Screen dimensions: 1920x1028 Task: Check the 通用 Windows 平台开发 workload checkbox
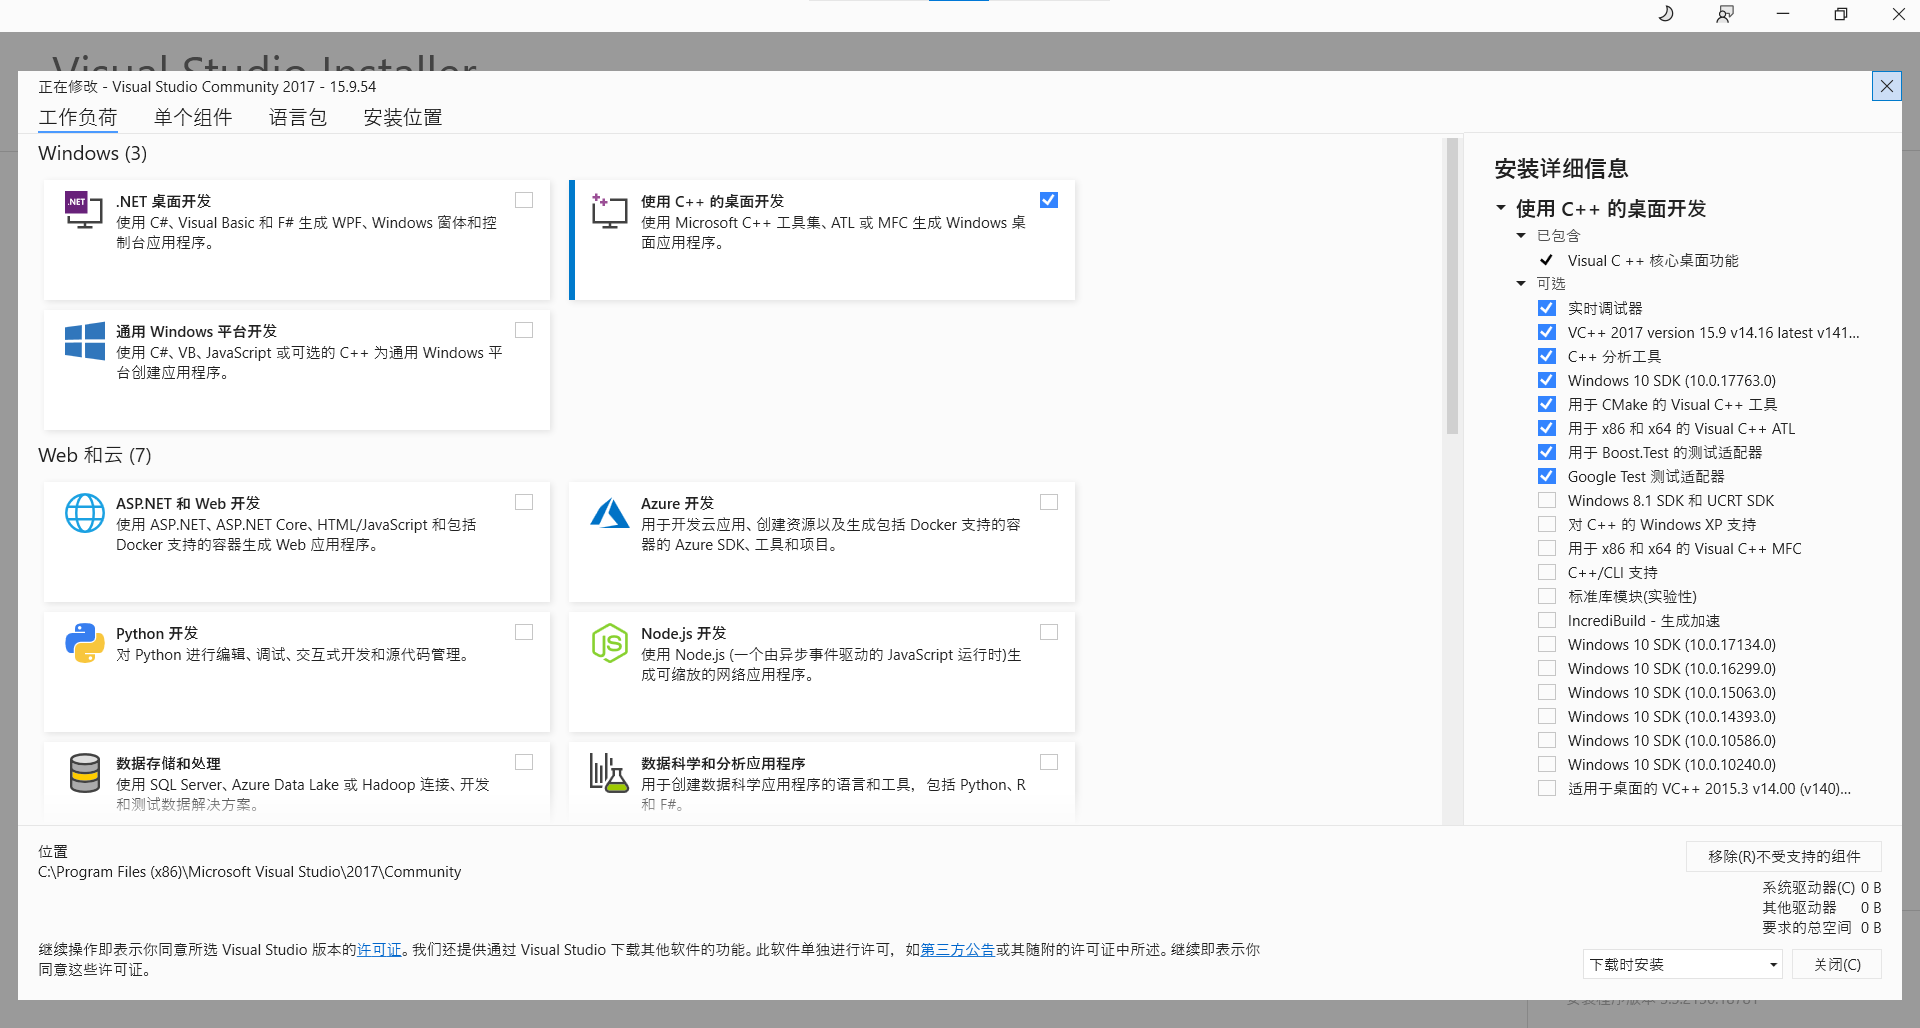524,330
